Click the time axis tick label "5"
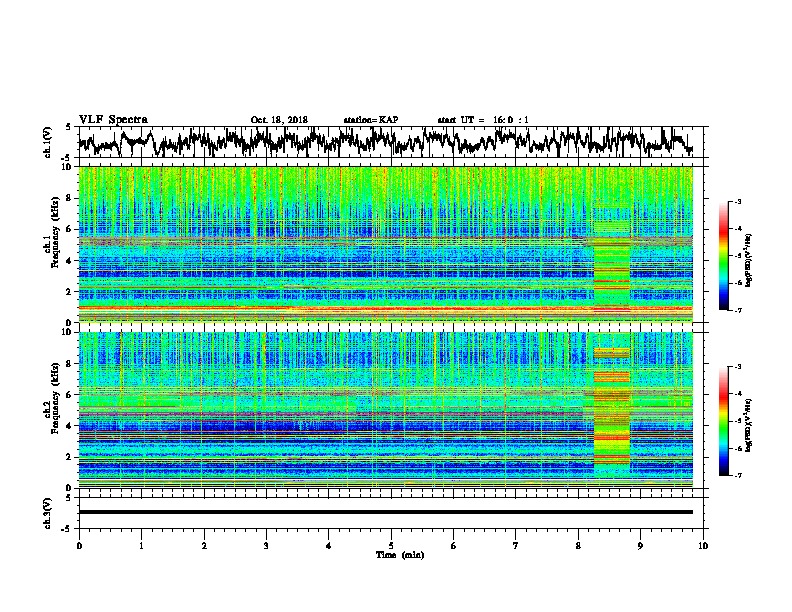Viewport: 792px width, 612px height. [x=391, y=546]
